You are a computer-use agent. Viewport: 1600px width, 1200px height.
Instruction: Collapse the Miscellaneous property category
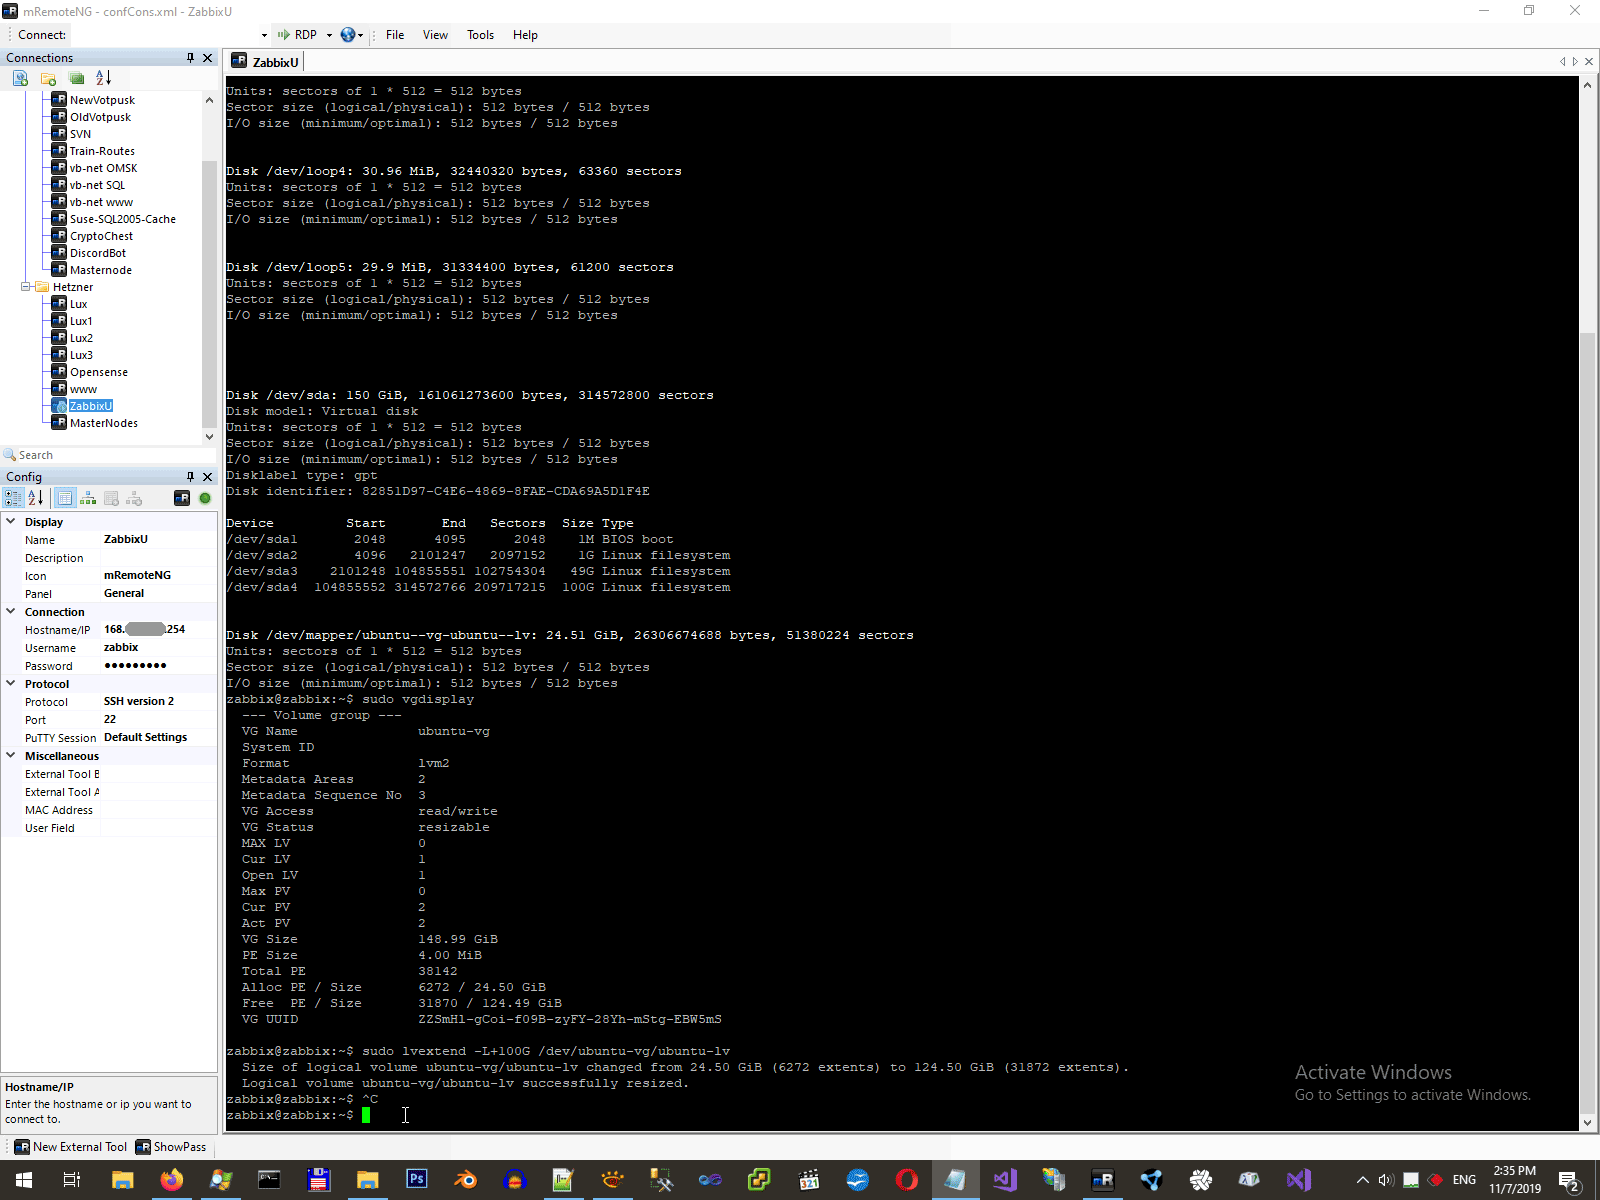click(x=11, y=756)
